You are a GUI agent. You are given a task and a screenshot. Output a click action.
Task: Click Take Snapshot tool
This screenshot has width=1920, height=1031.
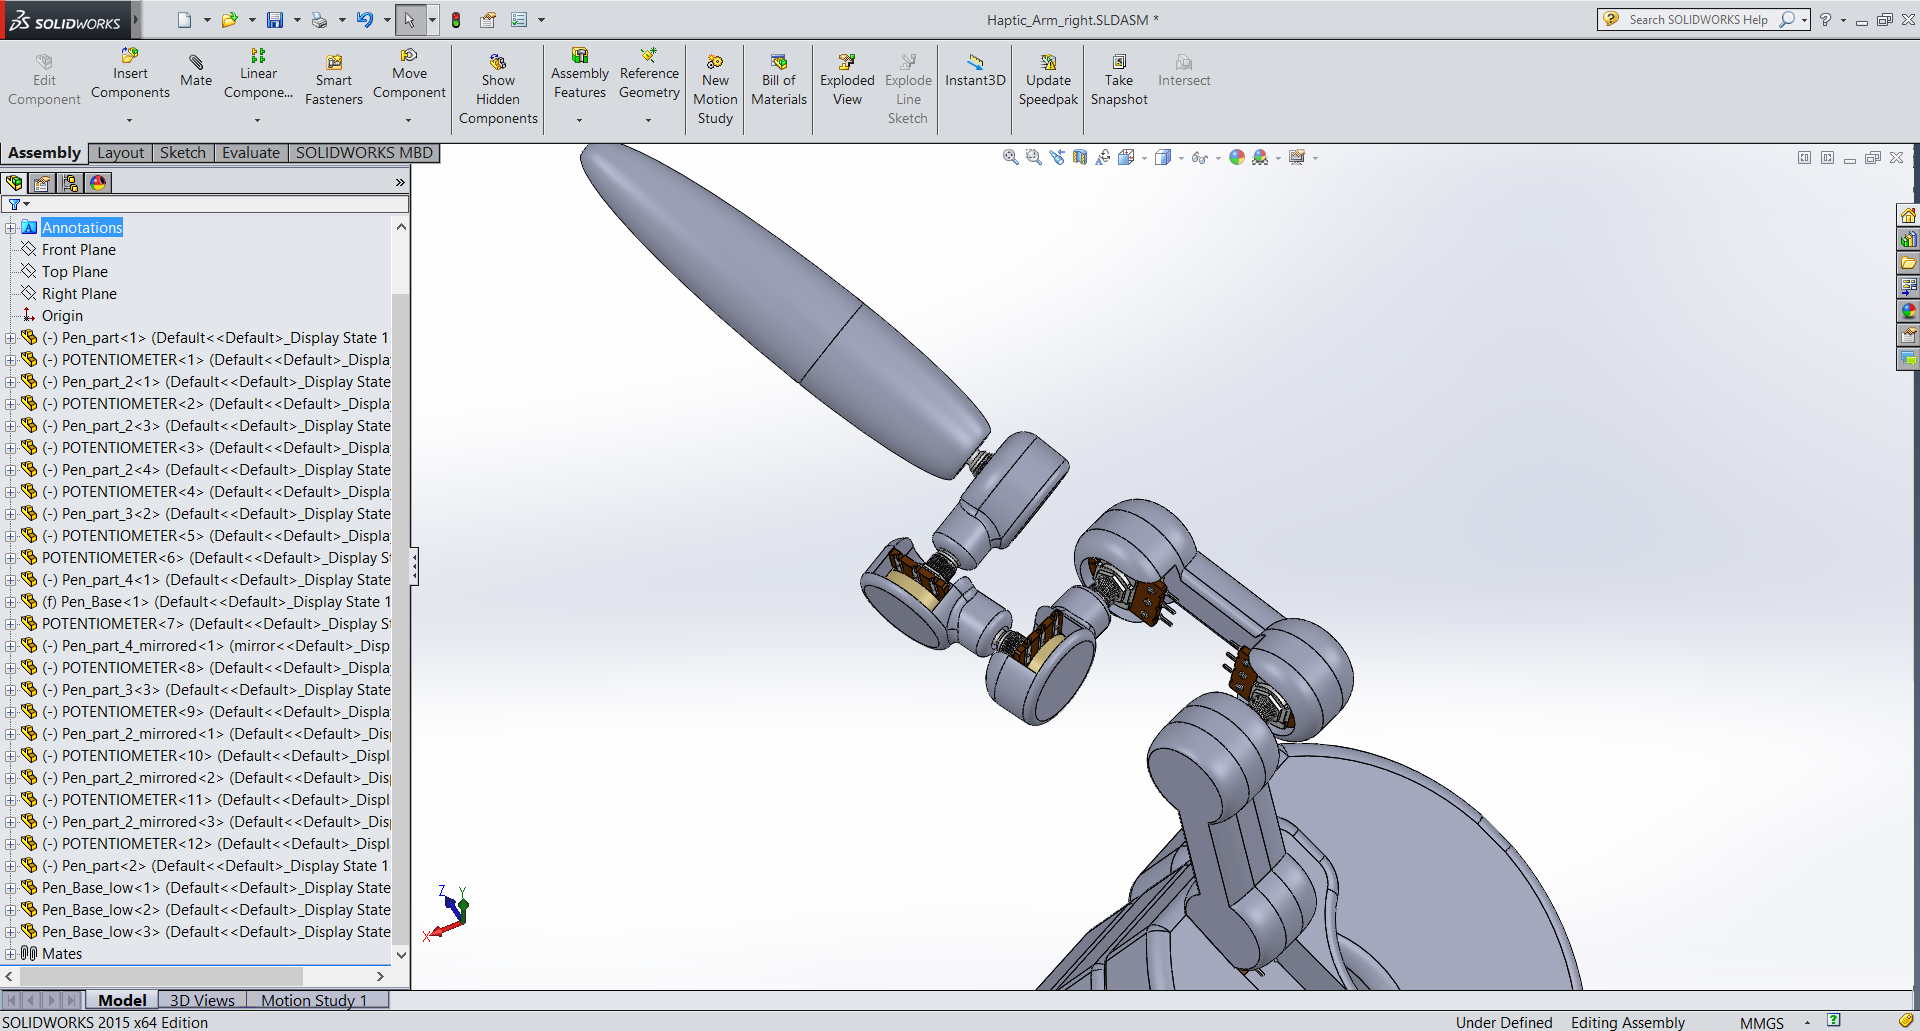[x=1119, y=80]
